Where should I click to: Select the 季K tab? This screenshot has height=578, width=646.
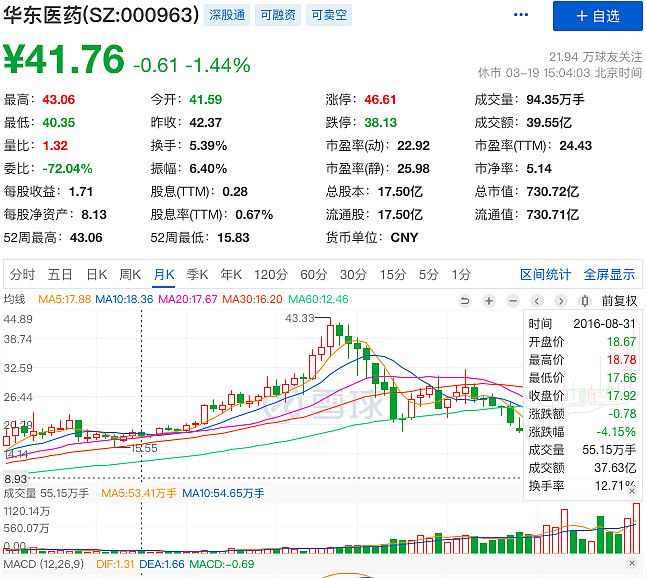click(197, 274)
